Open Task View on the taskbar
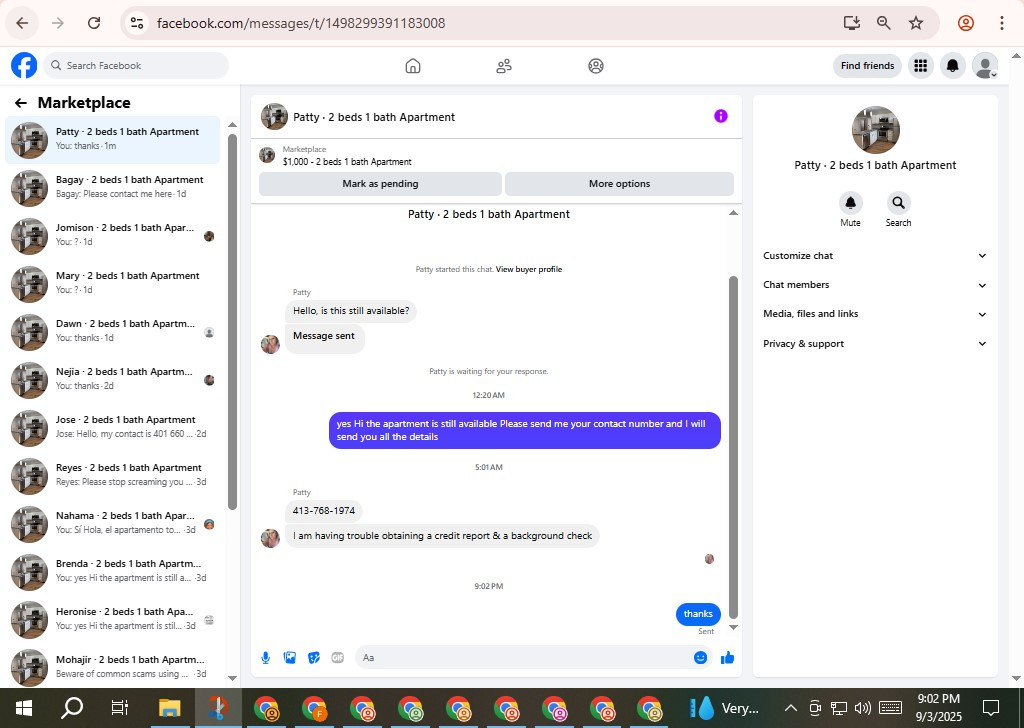The image size is (1024, 728). 120,708
